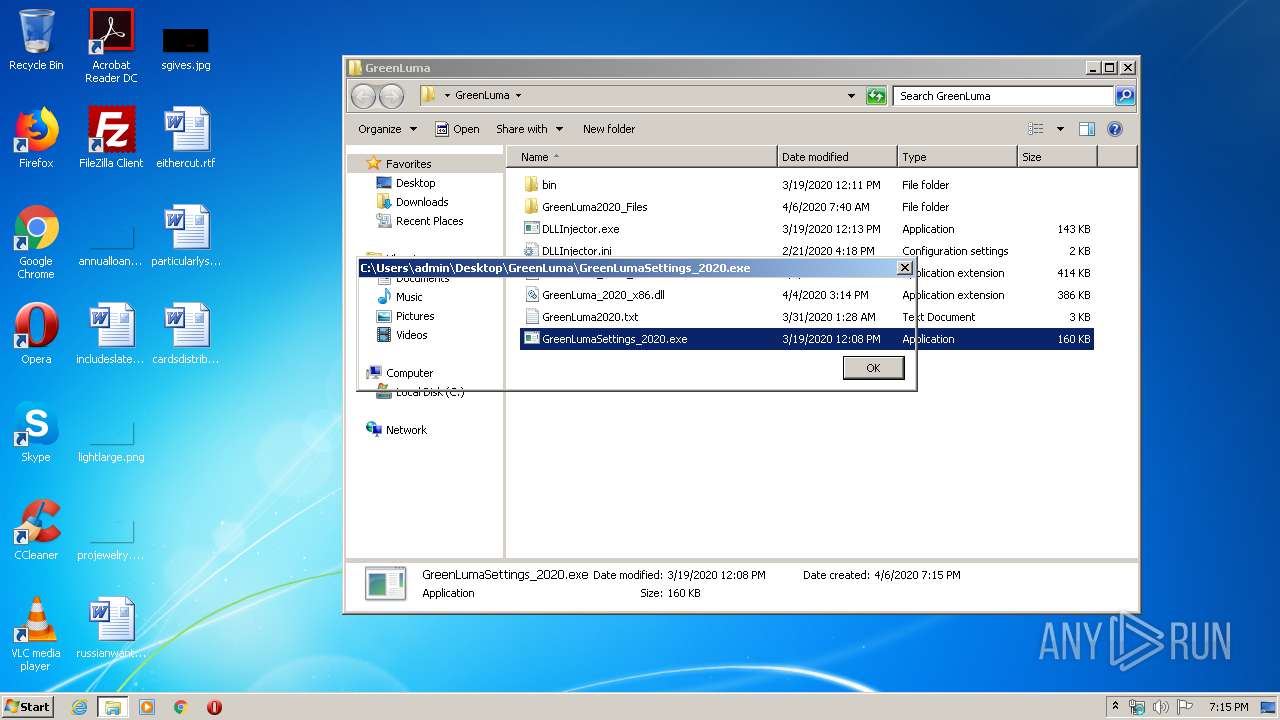Launch Skype from the desktop
The height and width of the screenshot is (720, 1280).
point(36,432)
